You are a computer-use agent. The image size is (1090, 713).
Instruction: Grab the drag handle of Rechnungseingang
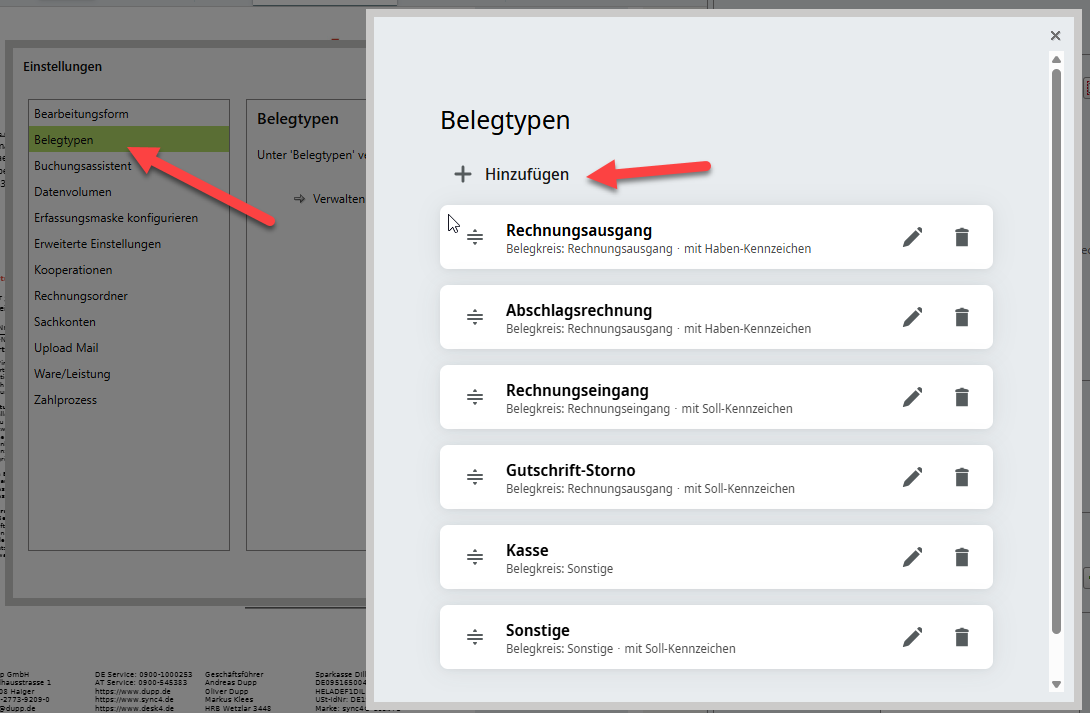tap(475, 397)
